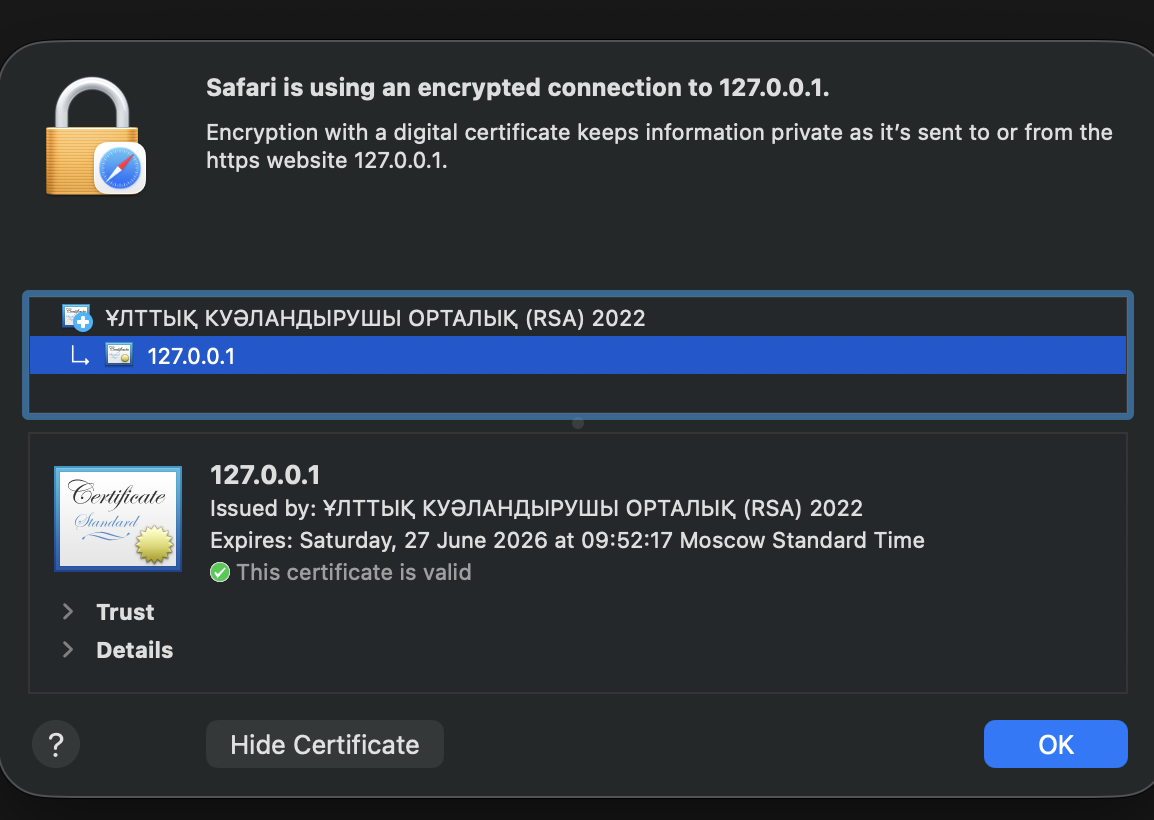Click the small 127.0.0.1 certificate icon in the chain
The image size is (1154, 820).
[119, 355]
